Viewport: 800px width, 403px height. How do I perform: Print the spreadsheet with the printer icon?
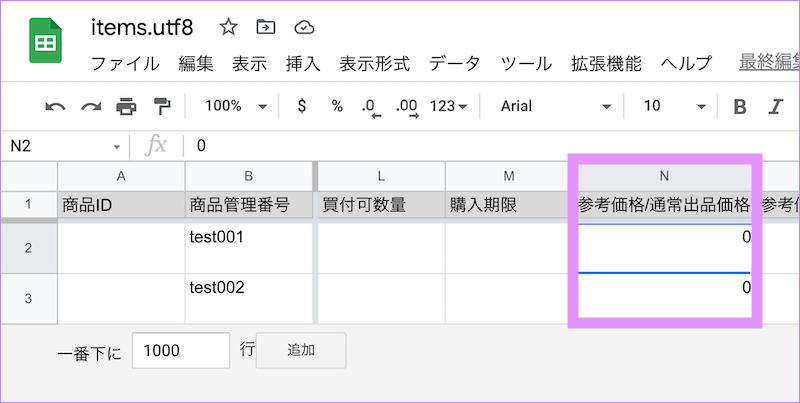[x=126, y=106]
